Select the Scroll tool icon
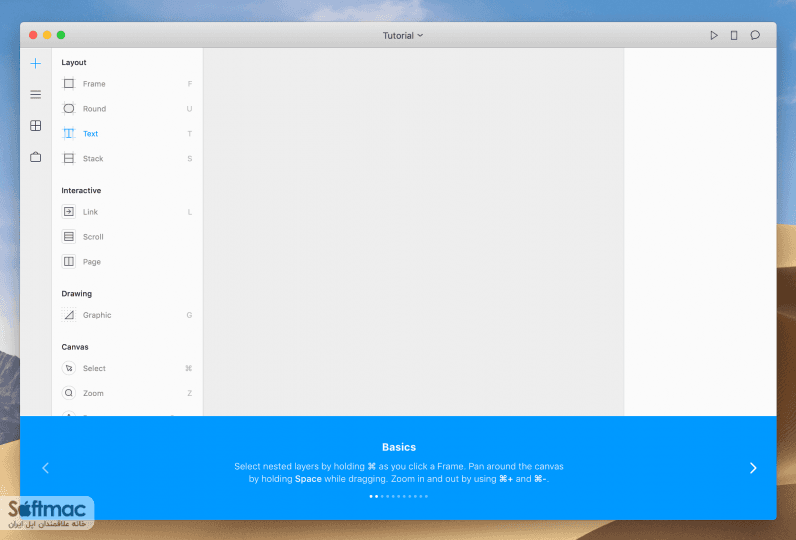The width and height of the screenshot is (796, 540). click(x=69, y=237)
